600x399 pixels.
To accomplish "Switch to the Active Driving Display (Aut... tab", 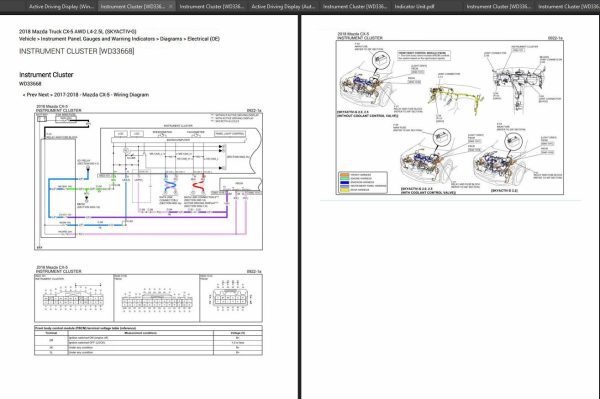I will 283,7.
